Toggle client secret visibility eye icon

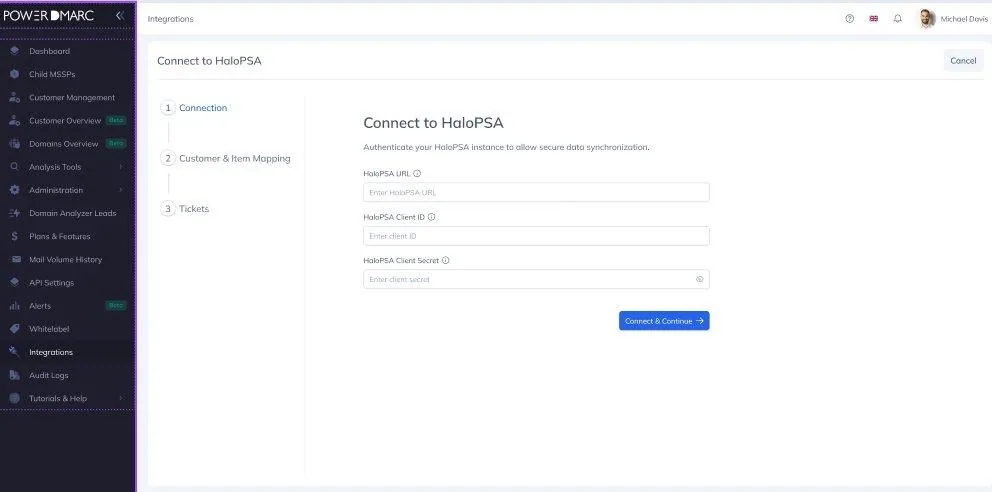[x=700, y=279]
